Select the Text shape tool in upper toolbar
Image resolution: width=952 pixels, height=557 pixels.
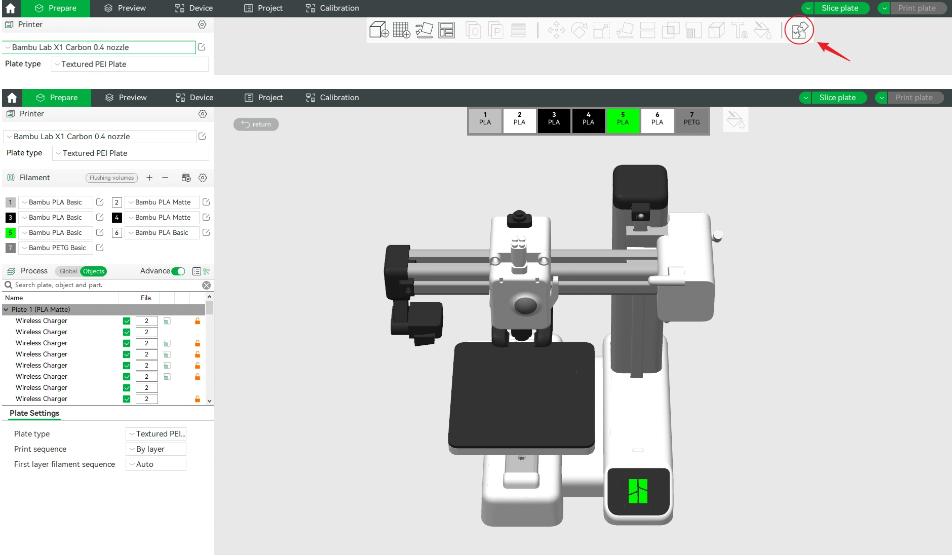click(739, 30)
